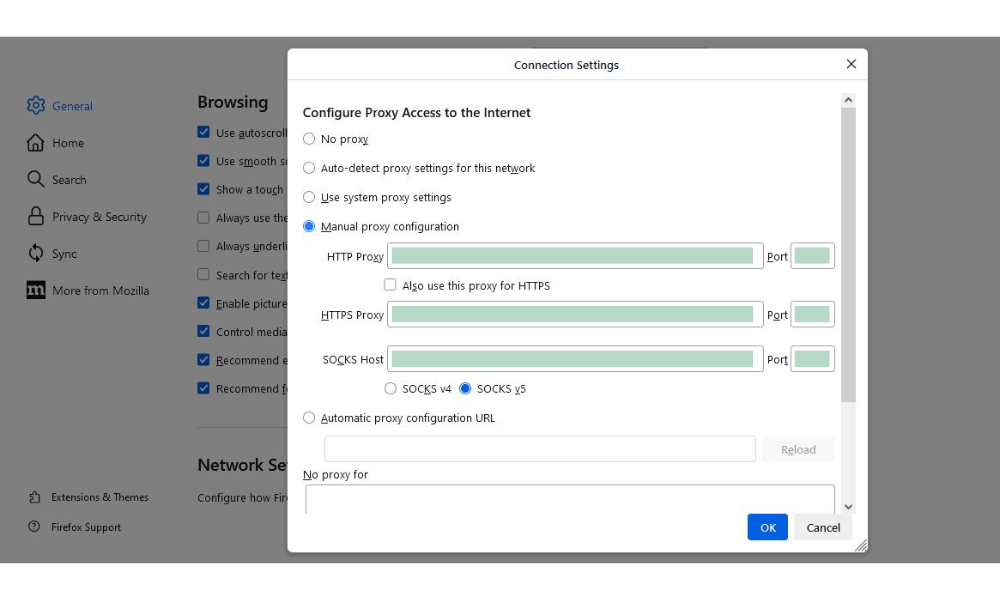Open the Privacy & Security lock icon
Viewport: 1000px width, 600px height.
tap(36, 216)
